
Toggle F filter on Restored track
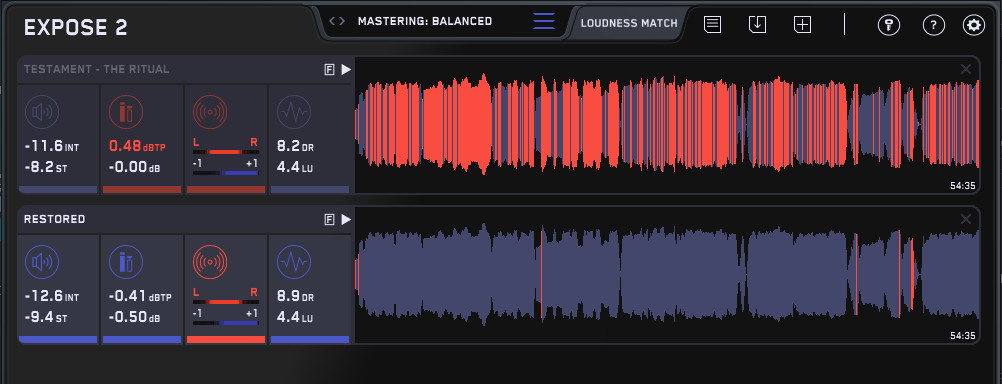[x=329, y=220]
